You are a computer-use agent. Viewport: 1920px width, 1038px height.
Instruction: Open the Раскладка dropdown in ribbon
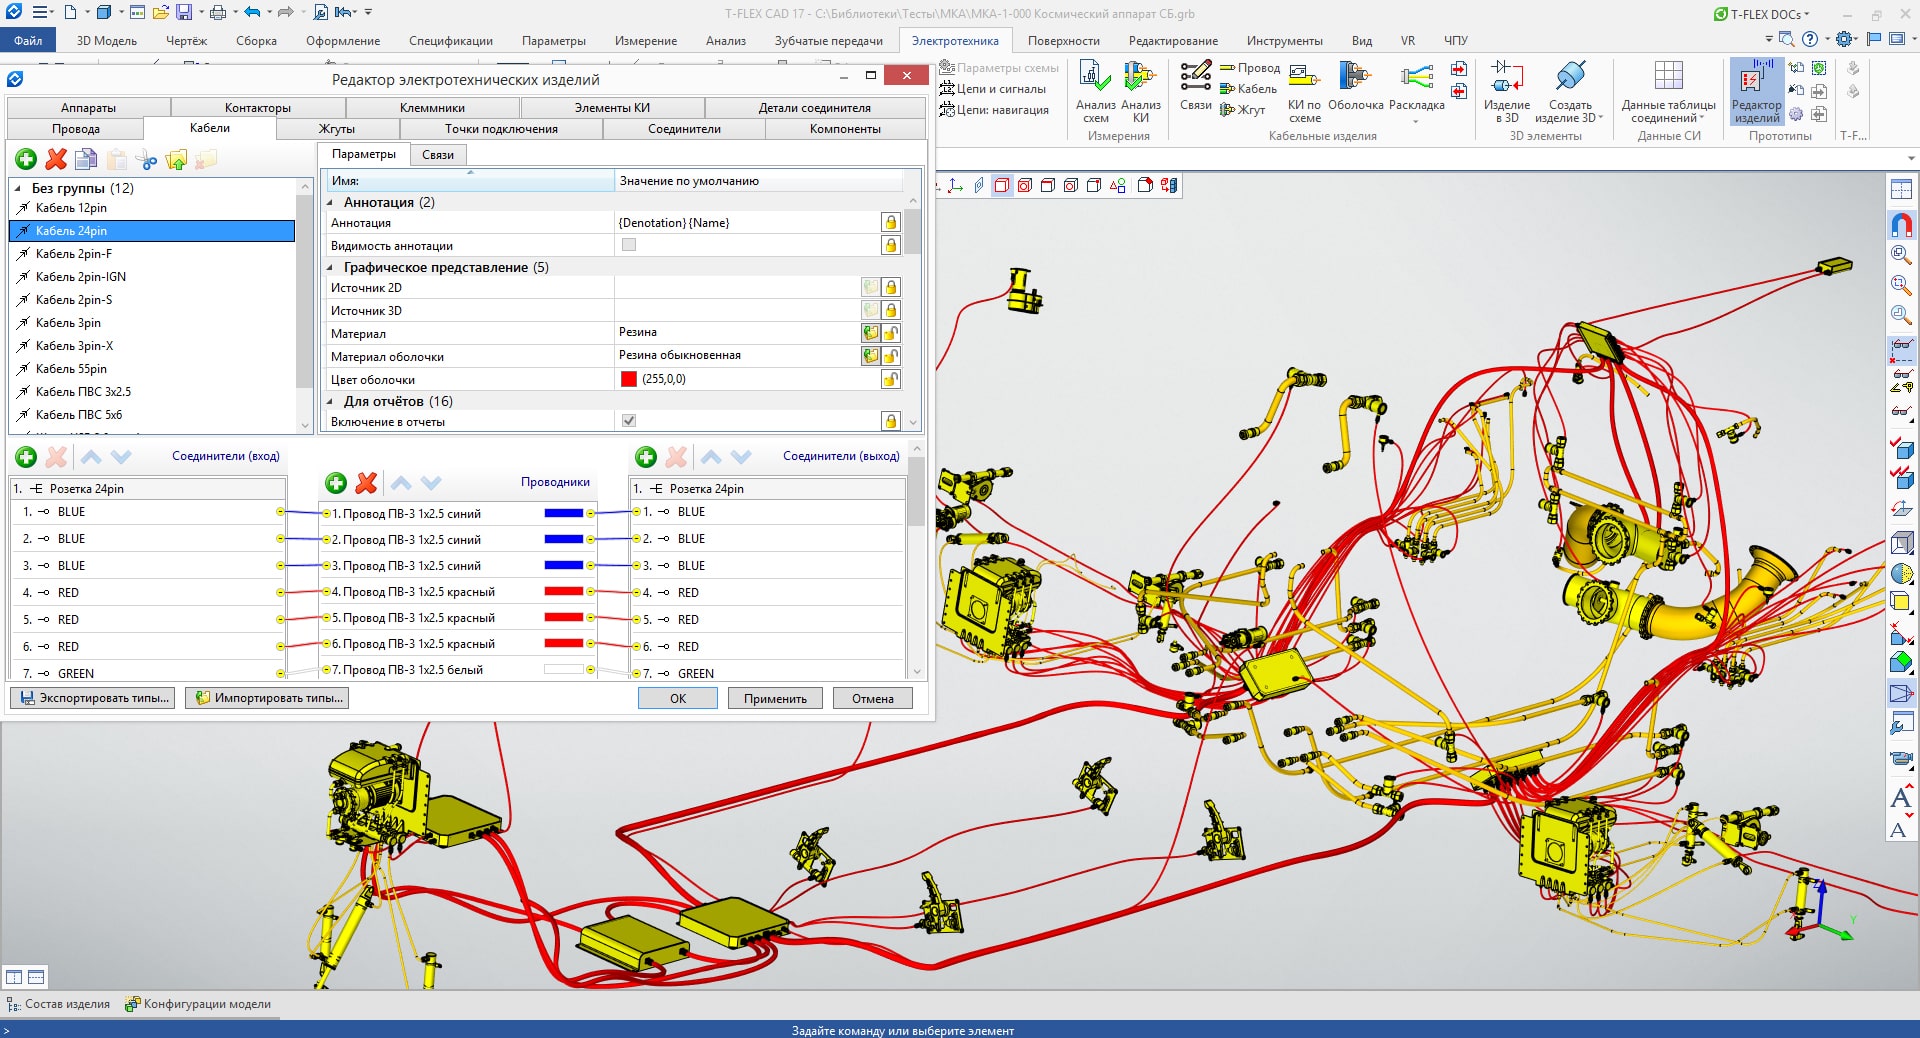(1416, 122)
